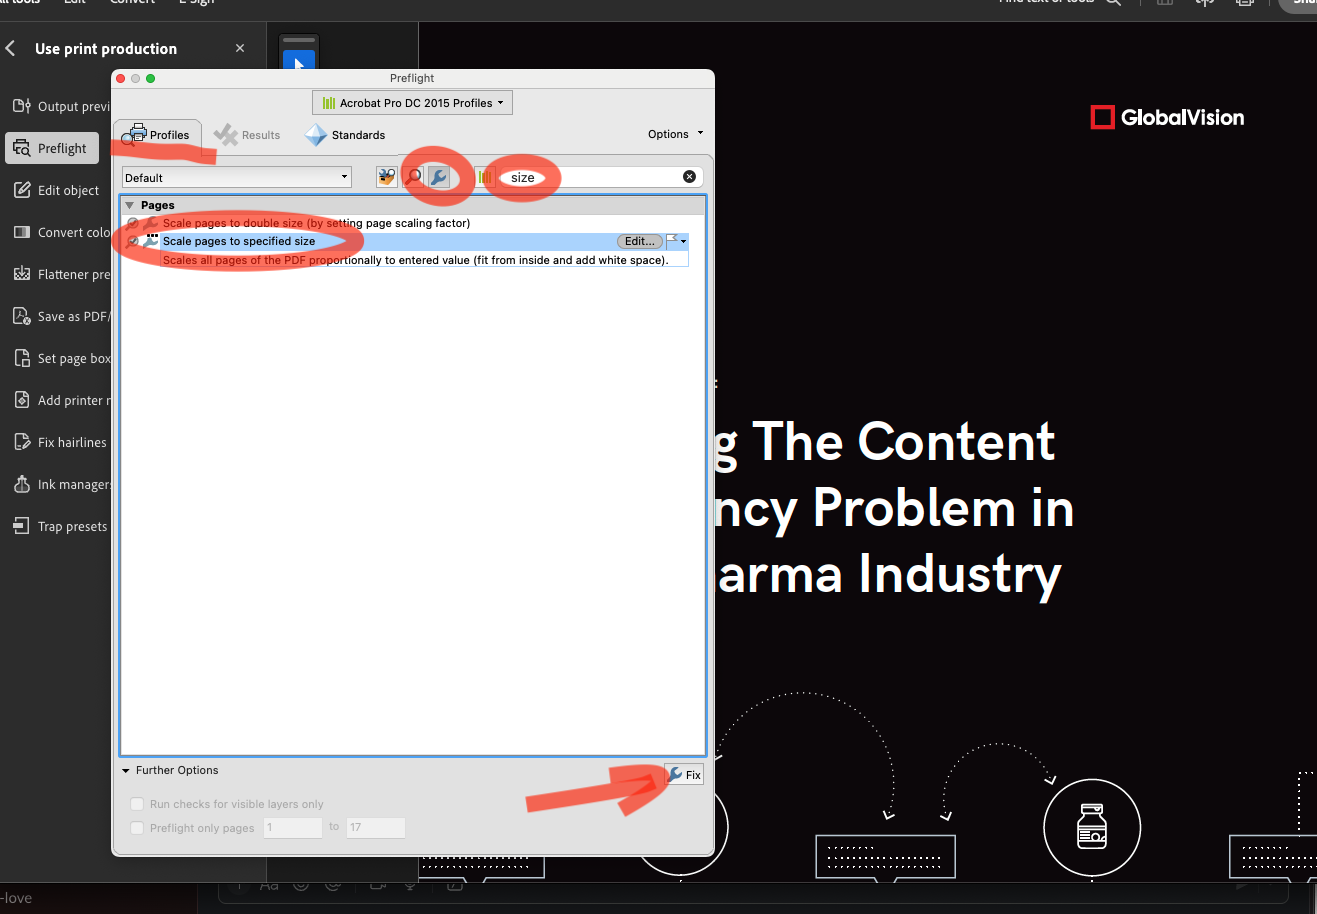
Task: Collapse the Pages group triangle
Action: tap(130, 205)
